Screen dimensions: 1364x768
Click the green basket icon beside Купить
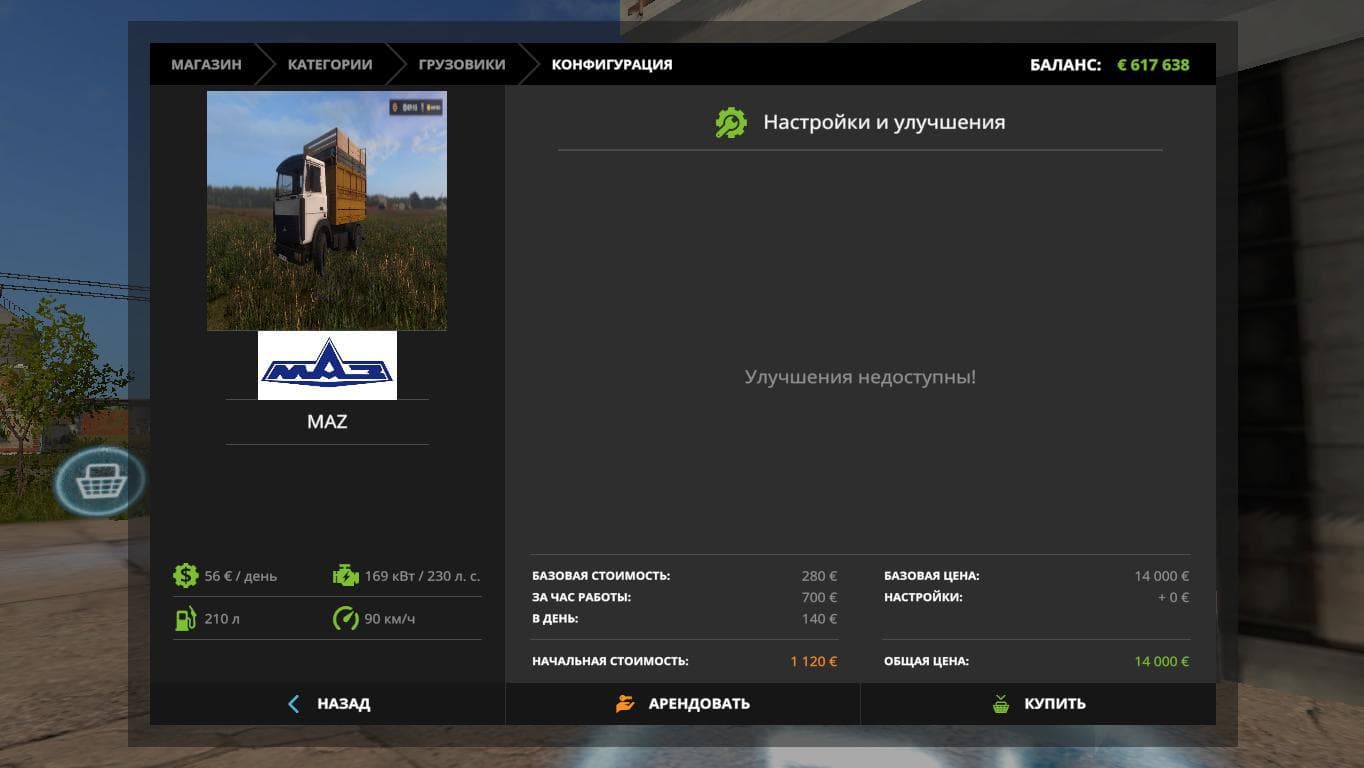(1001, 703)
